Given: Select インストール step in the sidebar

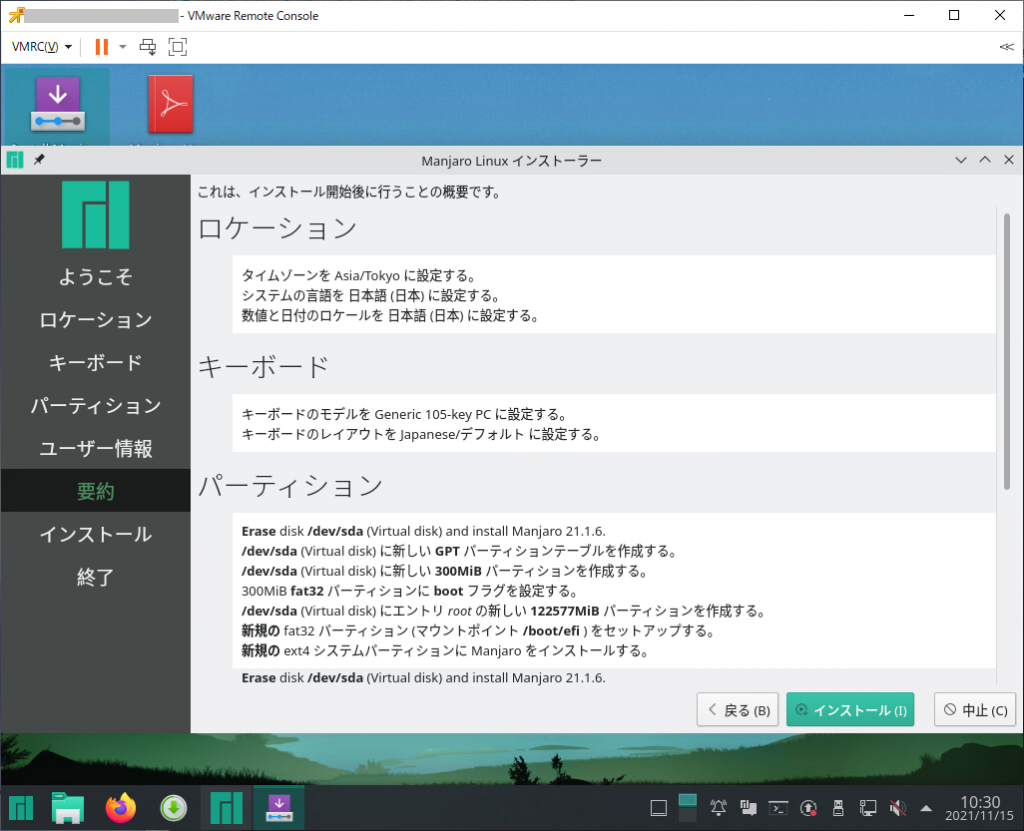Looking at the screenshot, I should tap(95, 534).
